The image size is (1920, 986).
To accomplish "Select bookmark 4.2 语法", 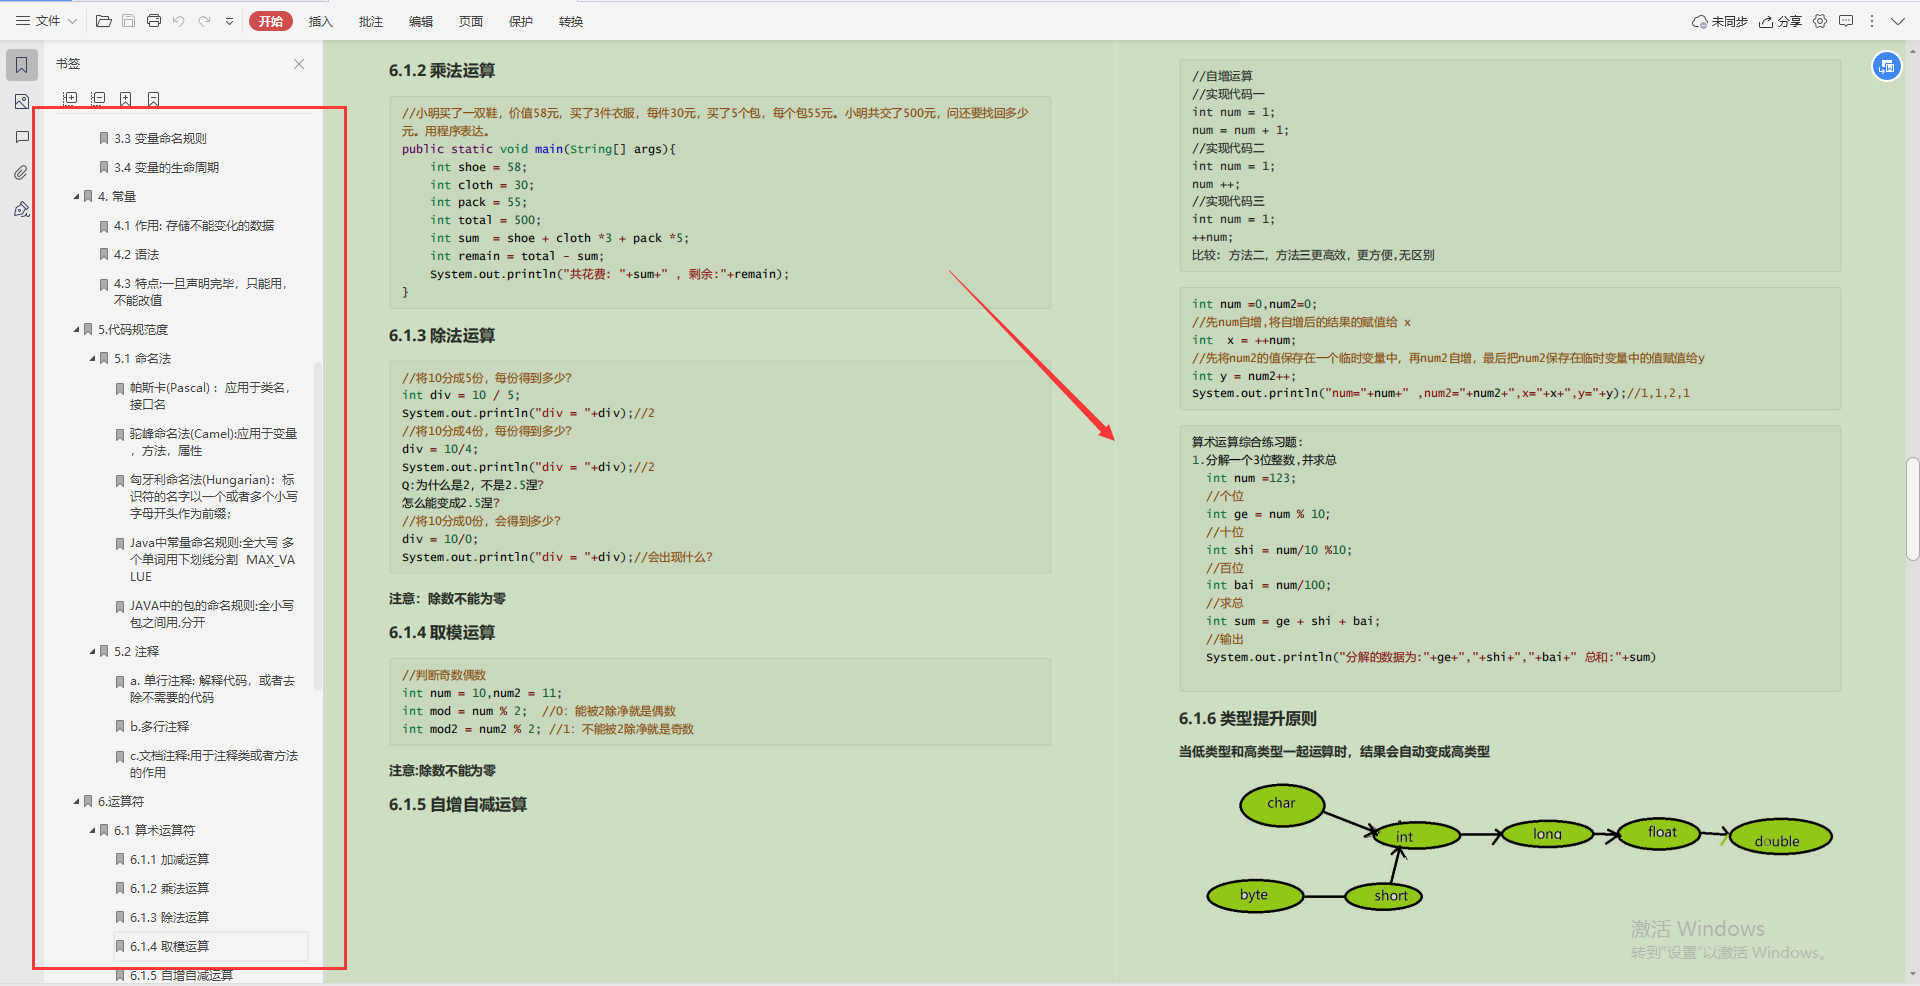I will pyautogui.click(x=136, y=255).
